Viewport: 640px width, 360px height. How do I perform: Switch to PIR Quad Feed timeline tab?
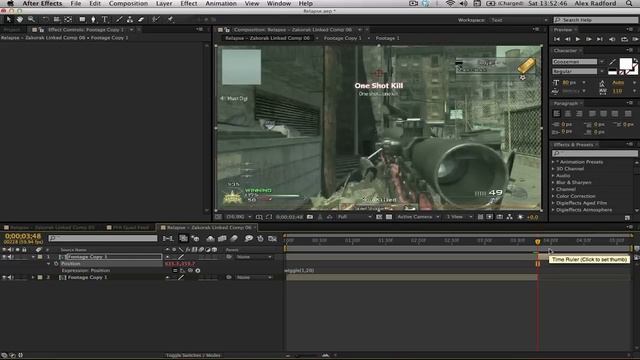point(131,227)
